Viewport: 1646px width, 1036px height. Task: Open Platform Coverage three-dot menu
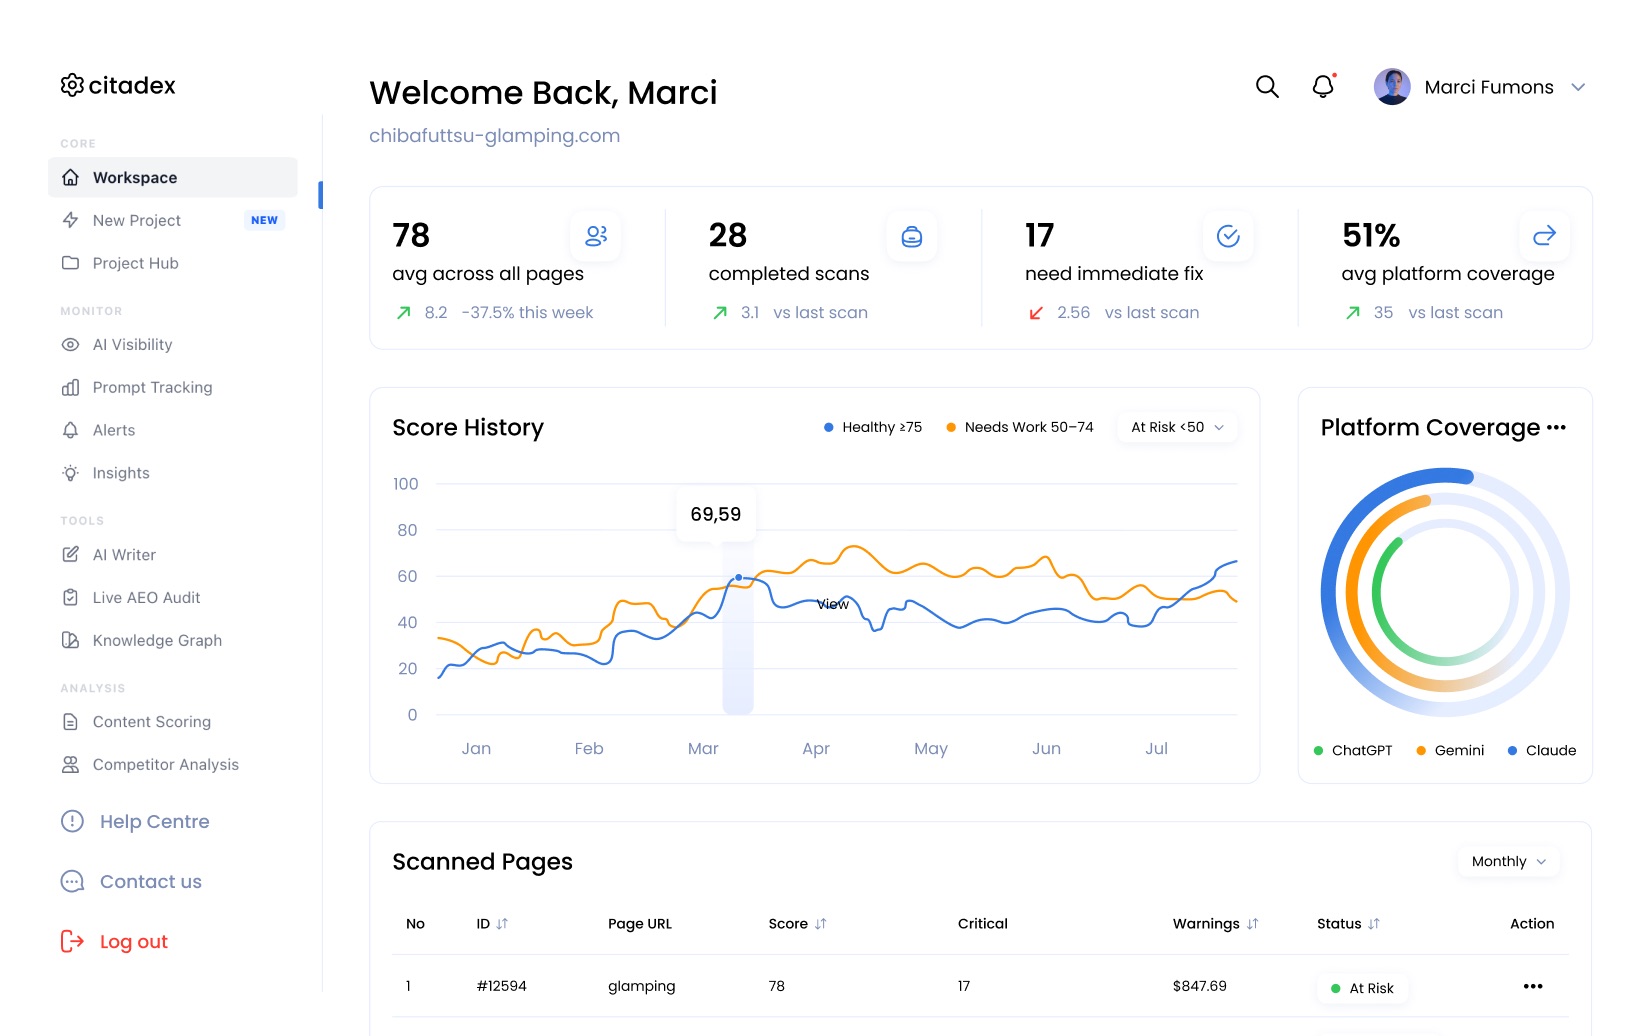click(1556, 428)
